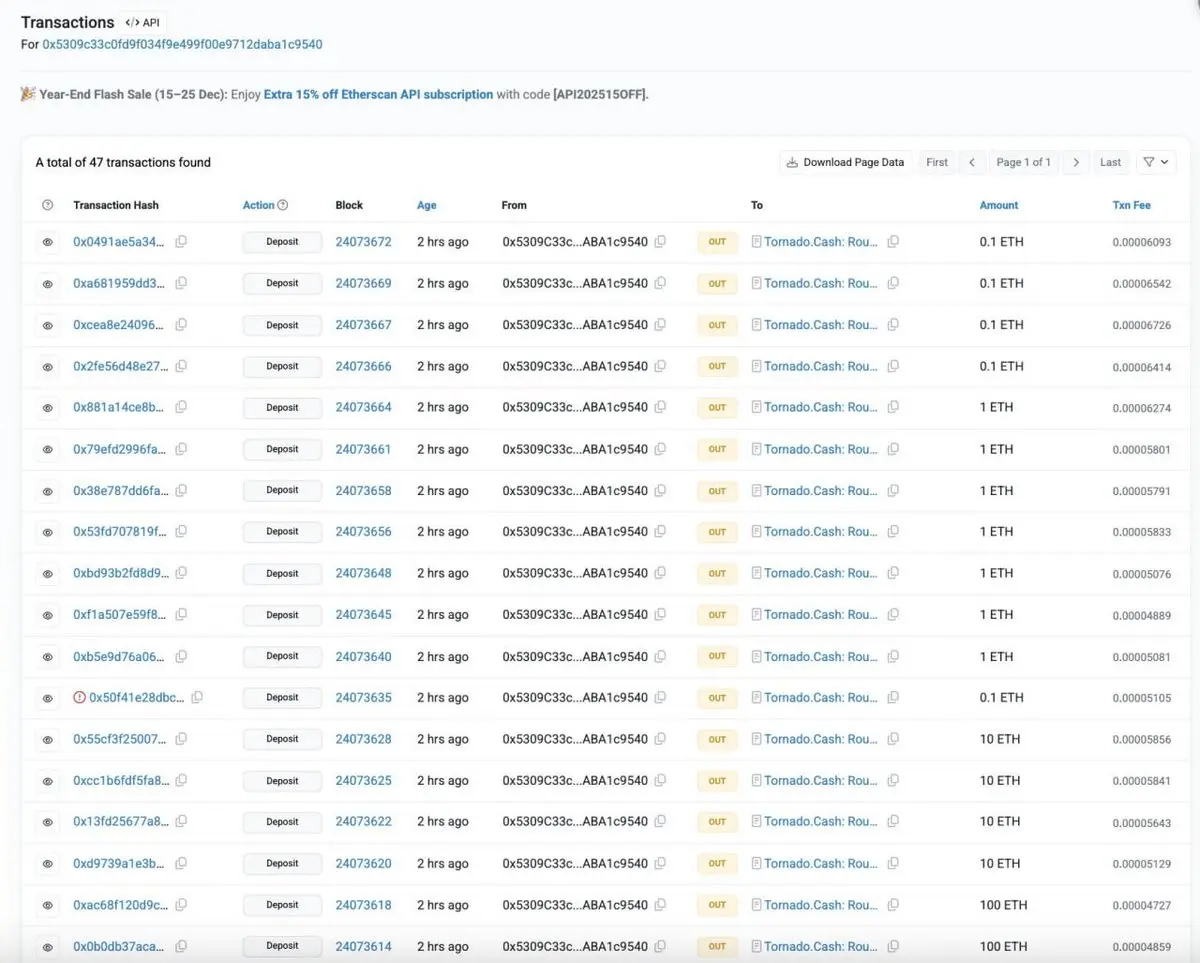The width and height of the screenshot is (1200, 963).
Task: Click the Amount column header
Action: pos(999,205)
